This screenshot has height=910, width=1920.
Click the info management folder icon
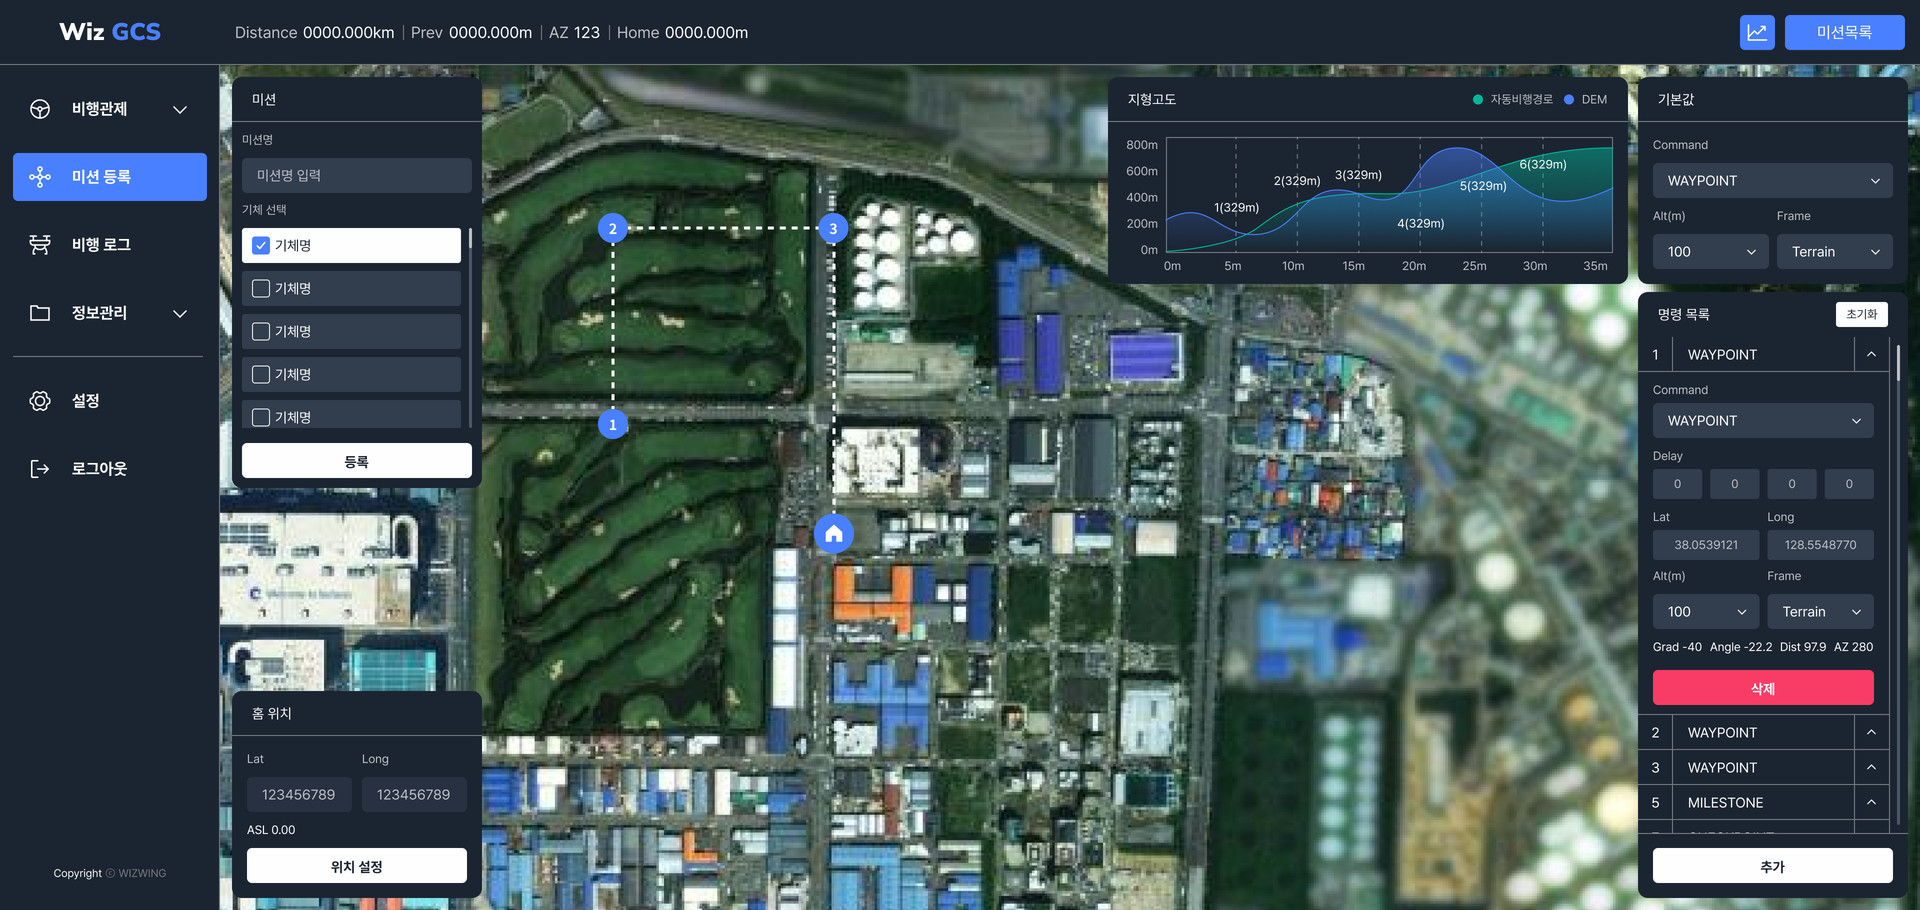[40, 313]
